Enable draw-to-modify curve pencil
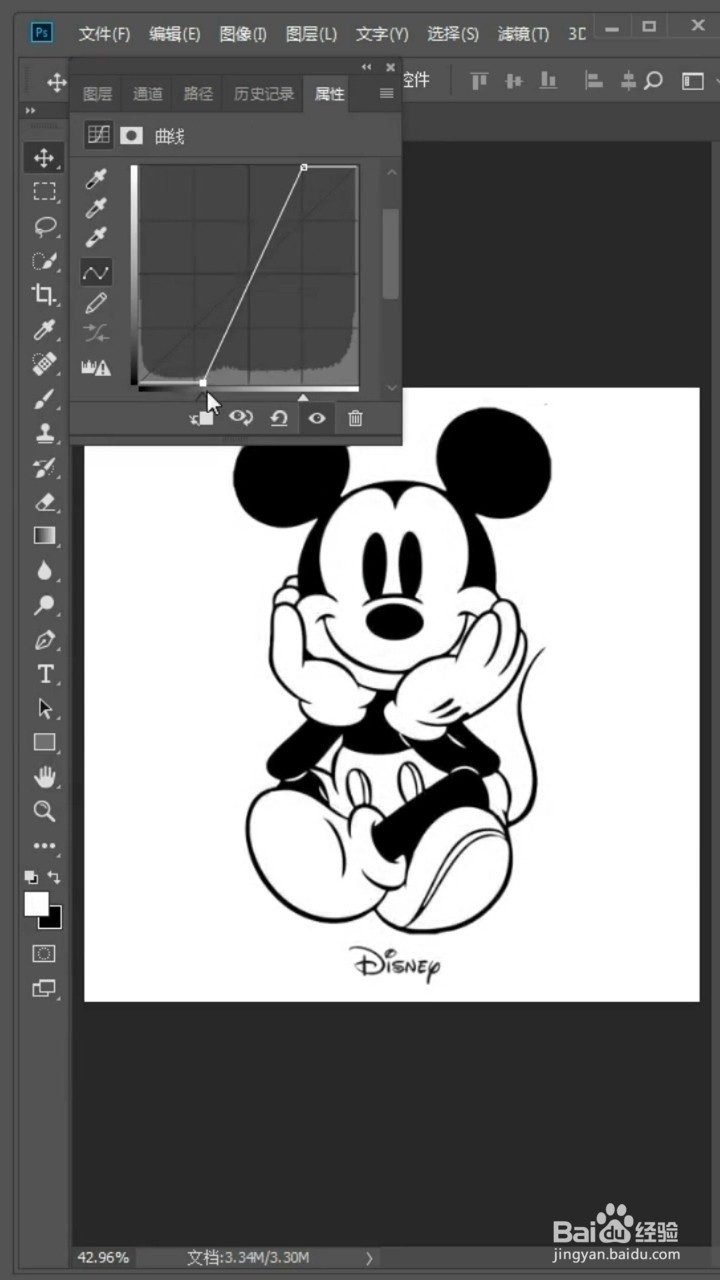The image size is (720, 1280). (97, 302)
